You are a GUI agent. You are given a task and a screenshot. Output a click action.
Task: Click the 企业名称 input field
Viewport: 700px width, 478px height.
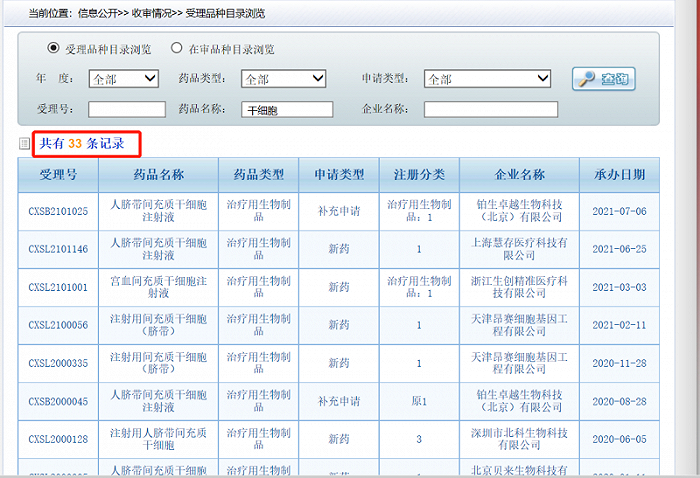pyautogui.click(x=491, y=109)
